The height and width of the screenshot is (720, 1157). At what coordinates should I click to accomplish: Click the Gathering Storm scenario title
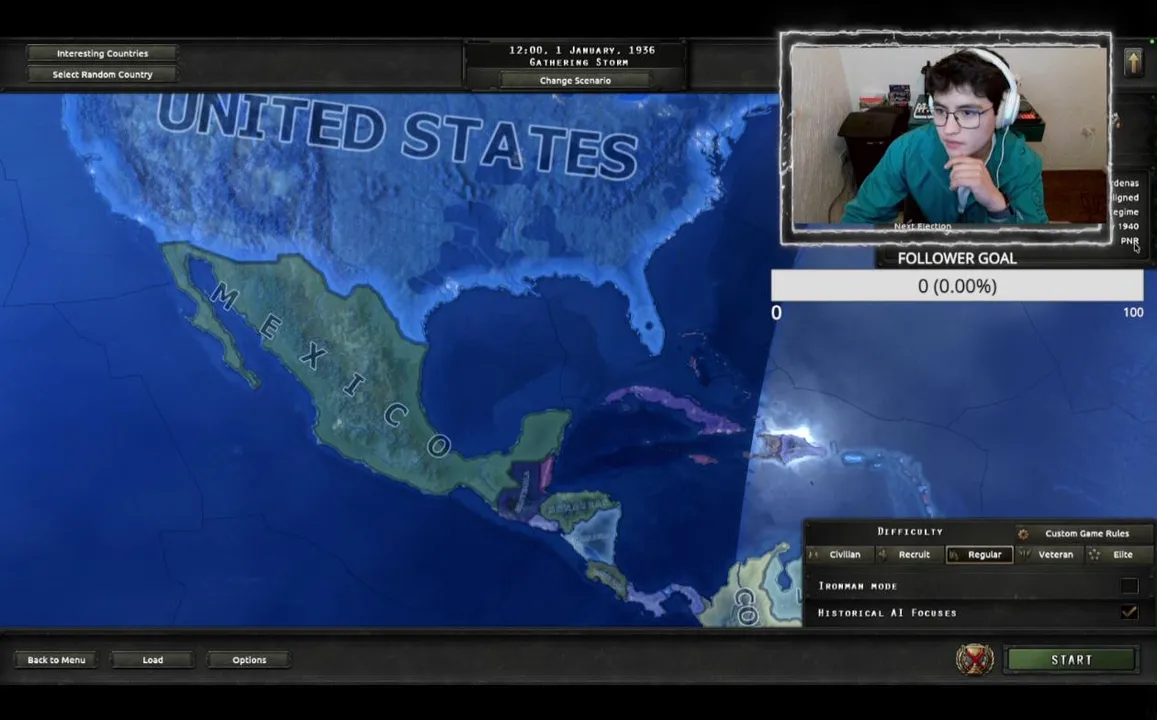tap(579, 63)
